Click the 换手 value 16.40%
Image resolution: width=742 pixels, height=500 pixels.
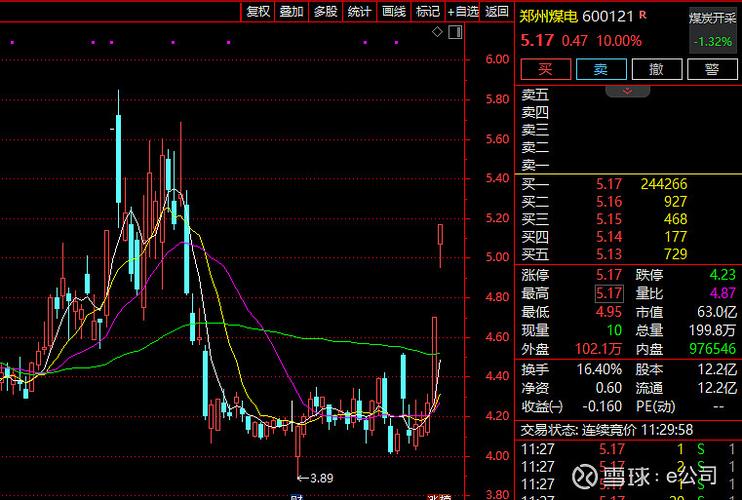click(x=599, y=369)
